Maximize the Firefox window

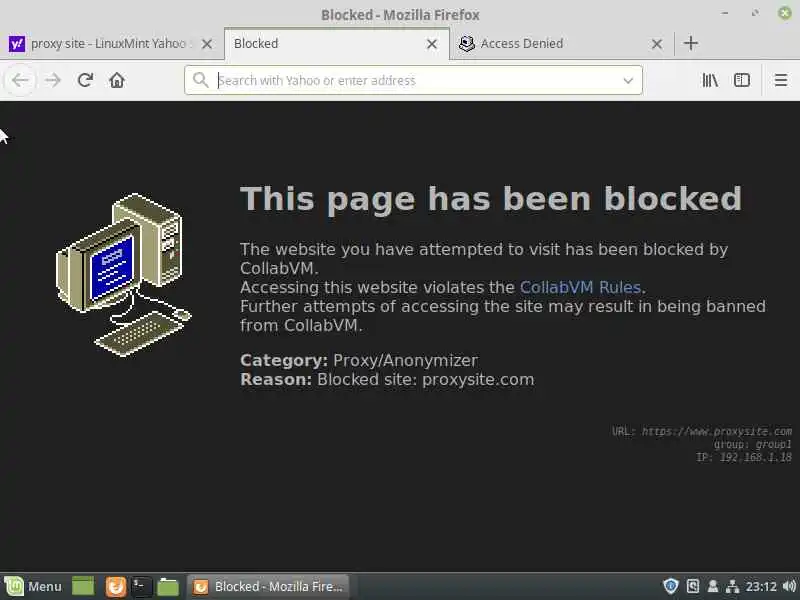[x=755, y=13]
